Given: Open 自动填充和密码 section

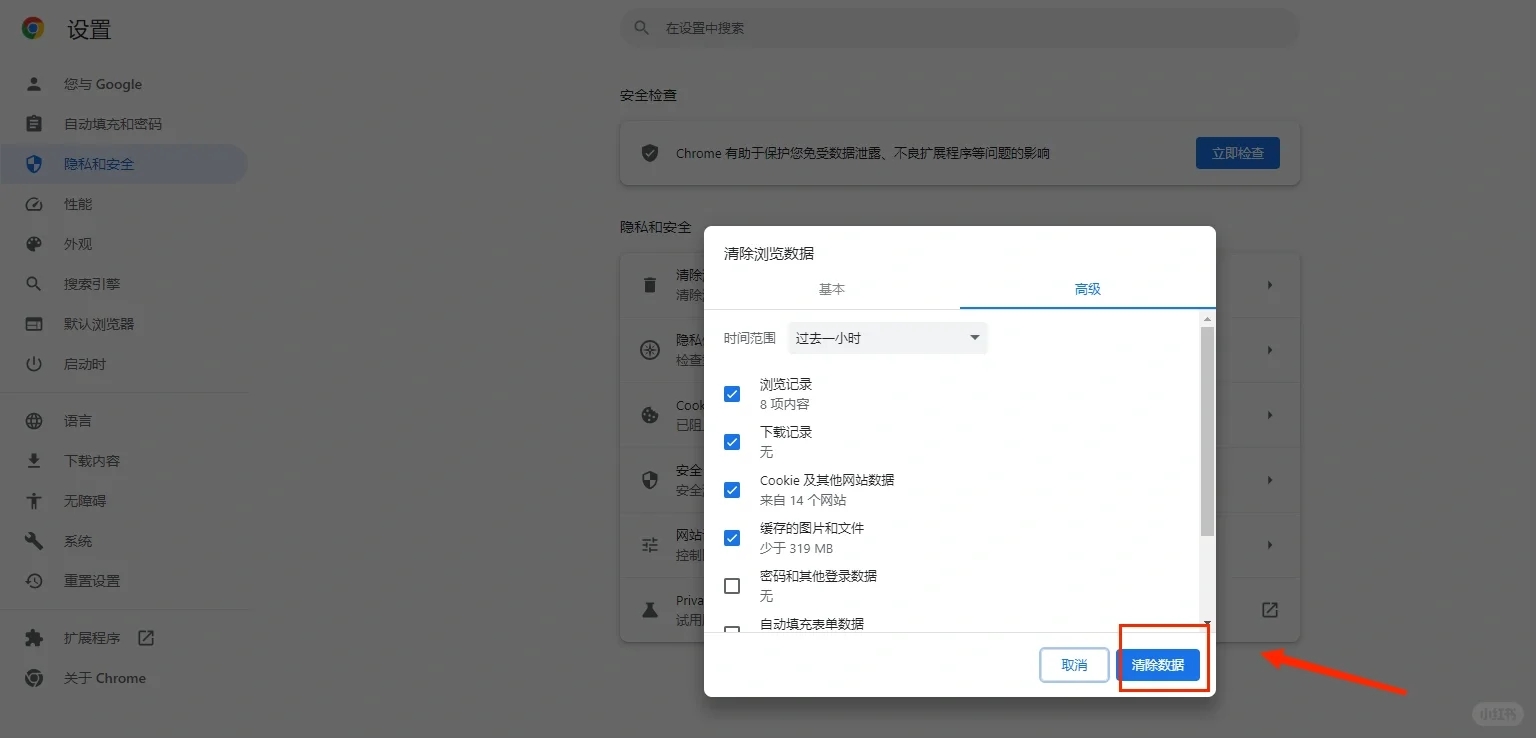Looking at the screenshot, I should [124, 124].
